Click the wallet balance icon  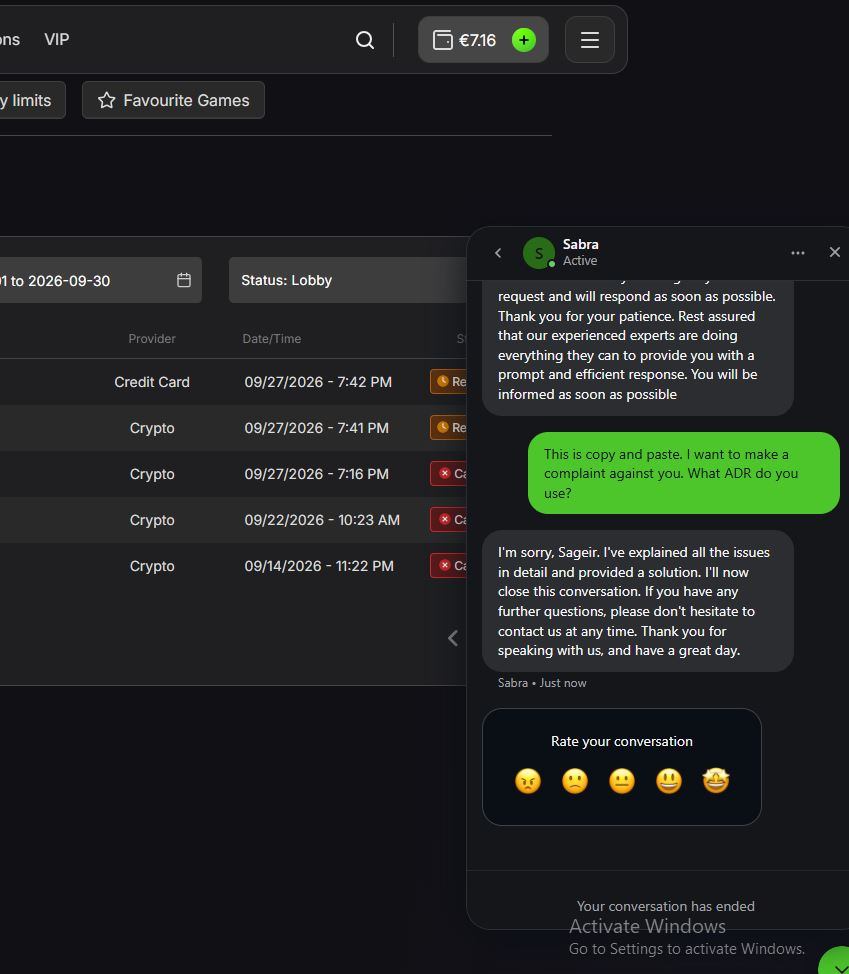coord(442,40)
